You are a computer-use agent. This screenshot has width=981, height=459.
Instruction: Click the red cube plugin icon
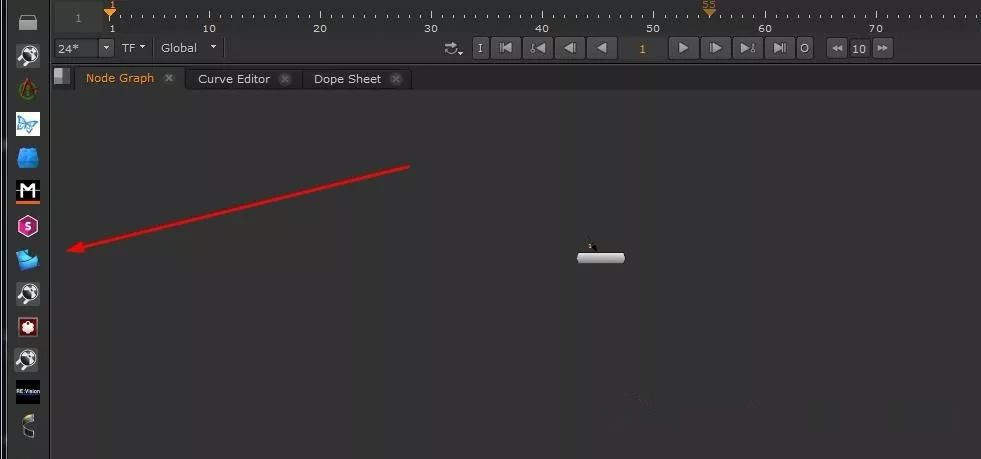tap(28, 327)
